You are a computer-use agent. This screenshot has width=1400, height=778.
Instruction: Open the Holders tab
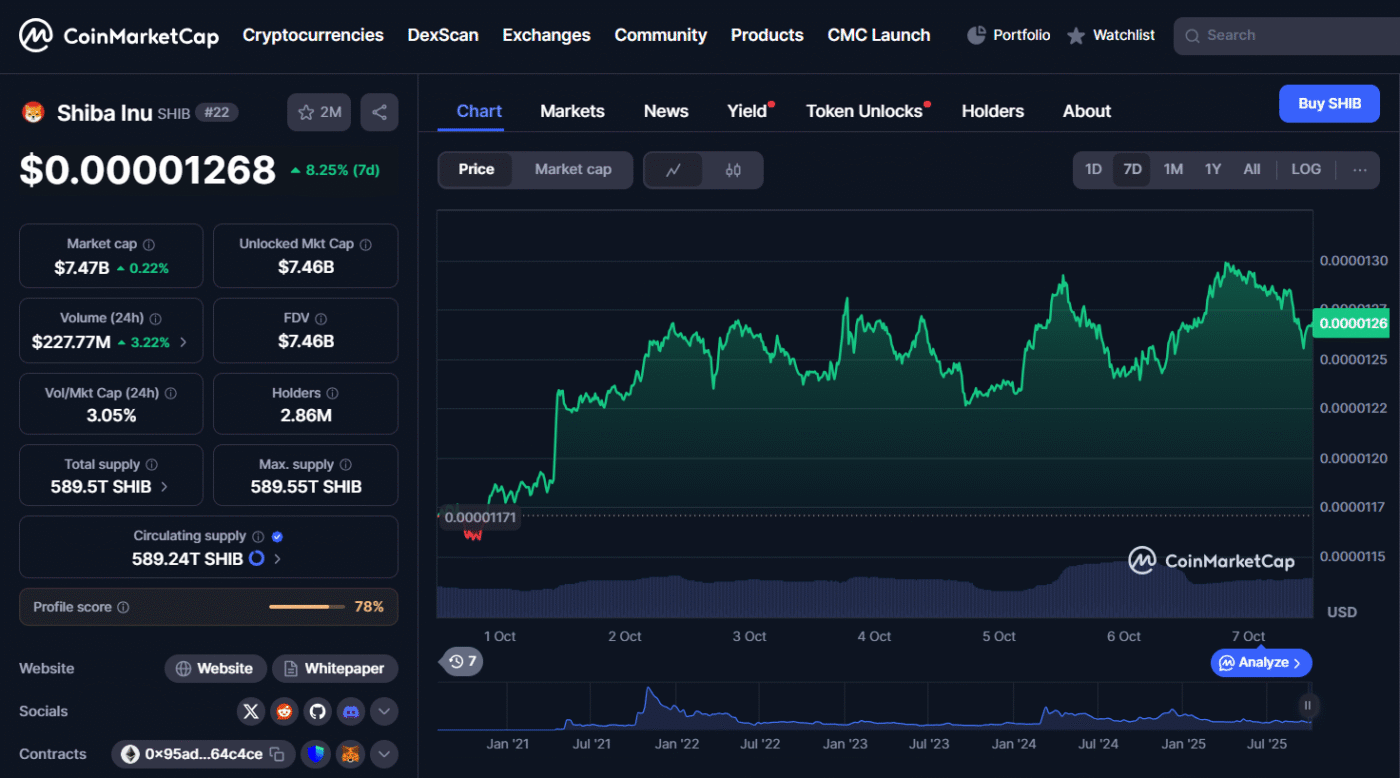pos(992,111)
